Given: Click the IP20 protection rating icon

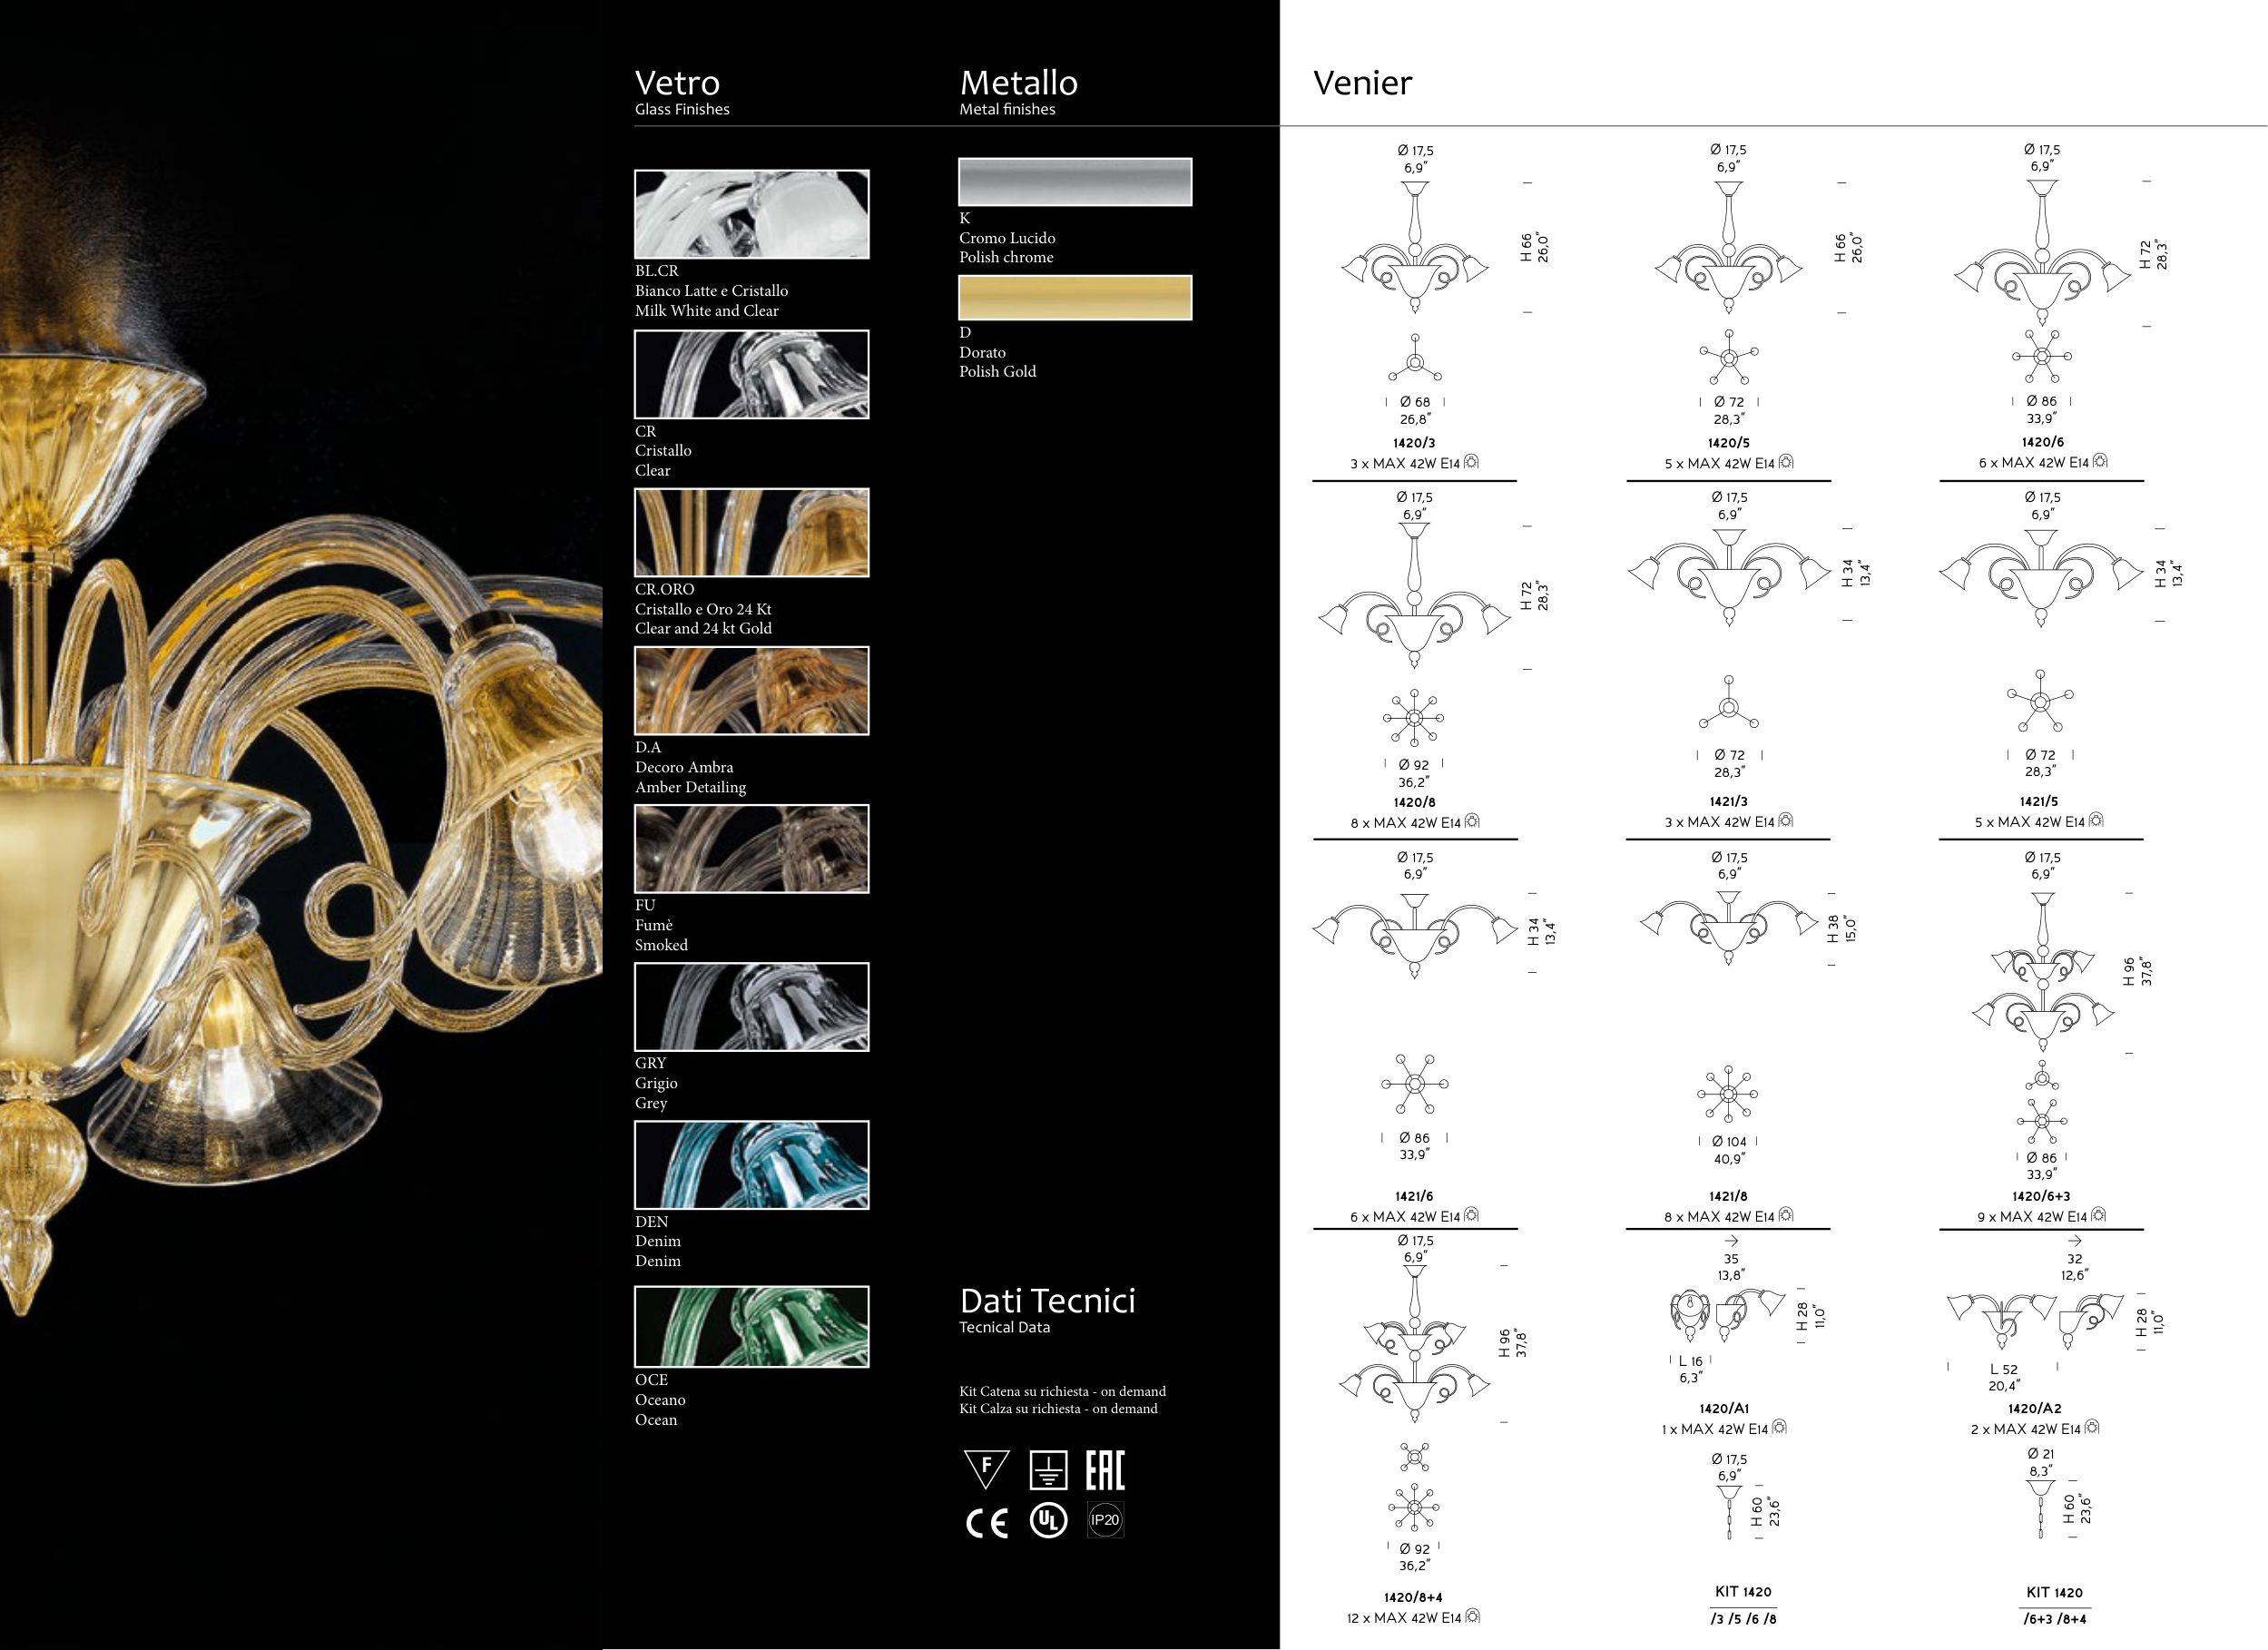Looking at the screenshot, I should pyautogui.click(x=1105, y=1520).
